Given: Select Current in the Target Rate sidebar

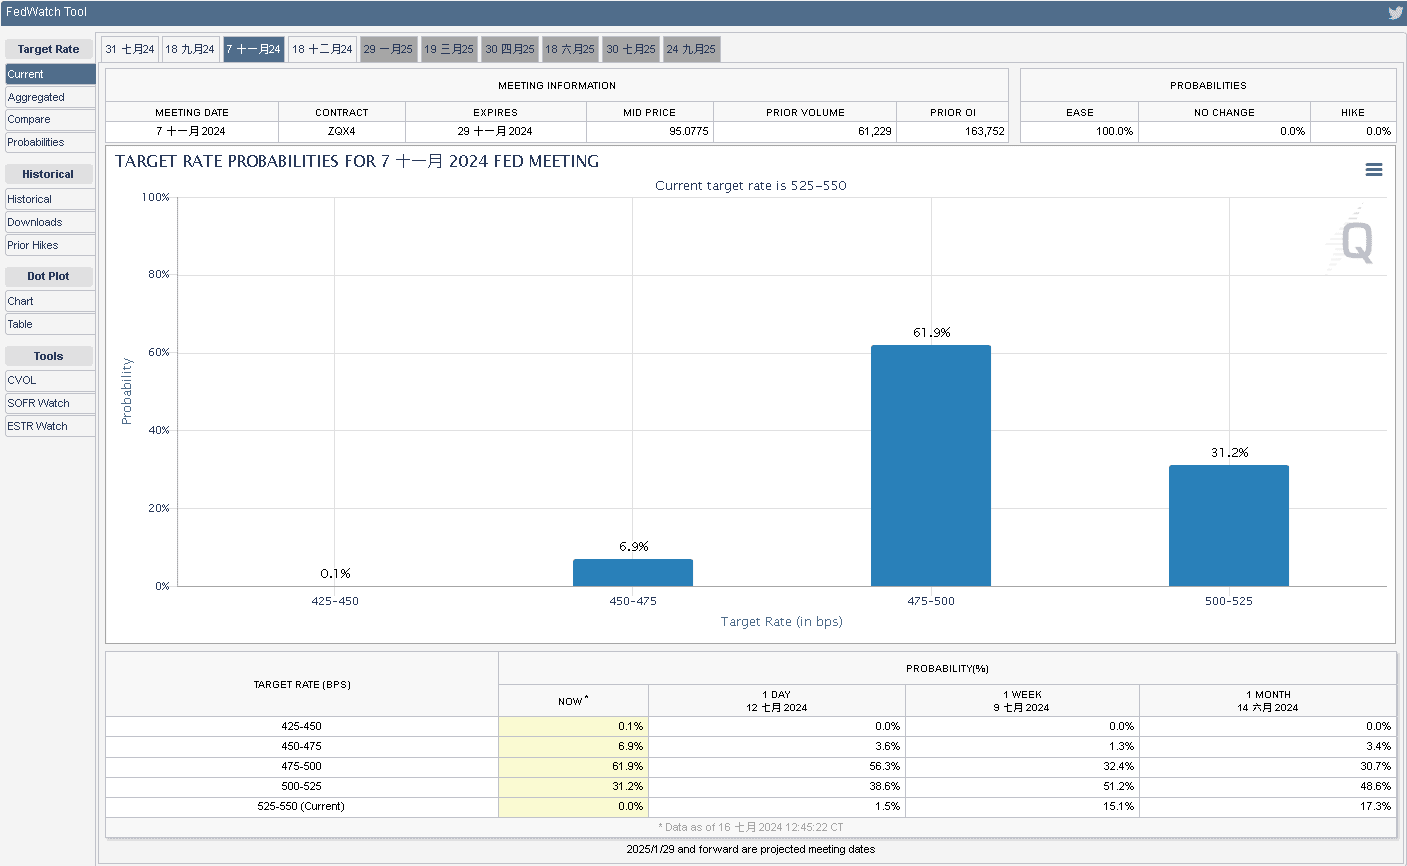Looking at the screenshot, I should 50,74.
